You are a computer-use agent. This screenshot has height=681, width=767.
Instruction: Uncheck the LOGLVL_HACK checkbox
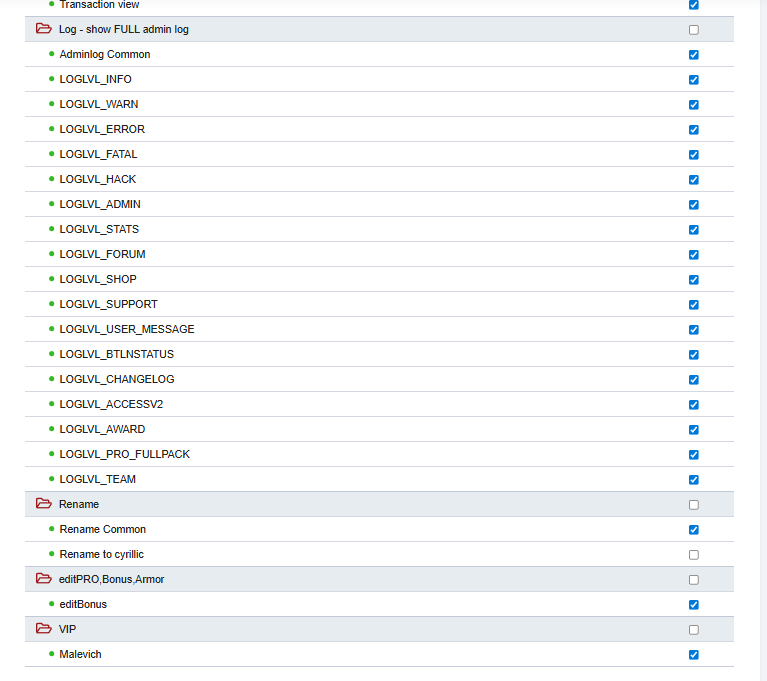(694, 180)
